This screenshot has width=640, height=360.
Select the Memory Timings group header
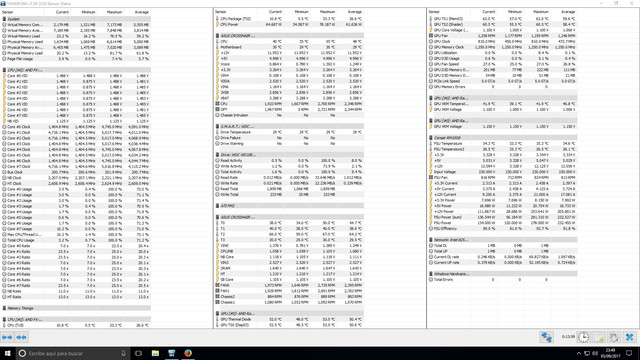(x=76, y=308)
